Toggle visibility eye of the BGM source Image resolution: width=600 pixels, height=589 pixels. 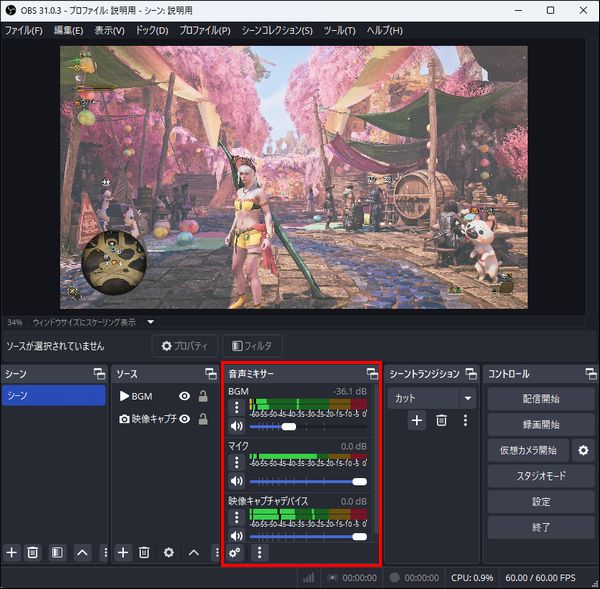(184, 396)
